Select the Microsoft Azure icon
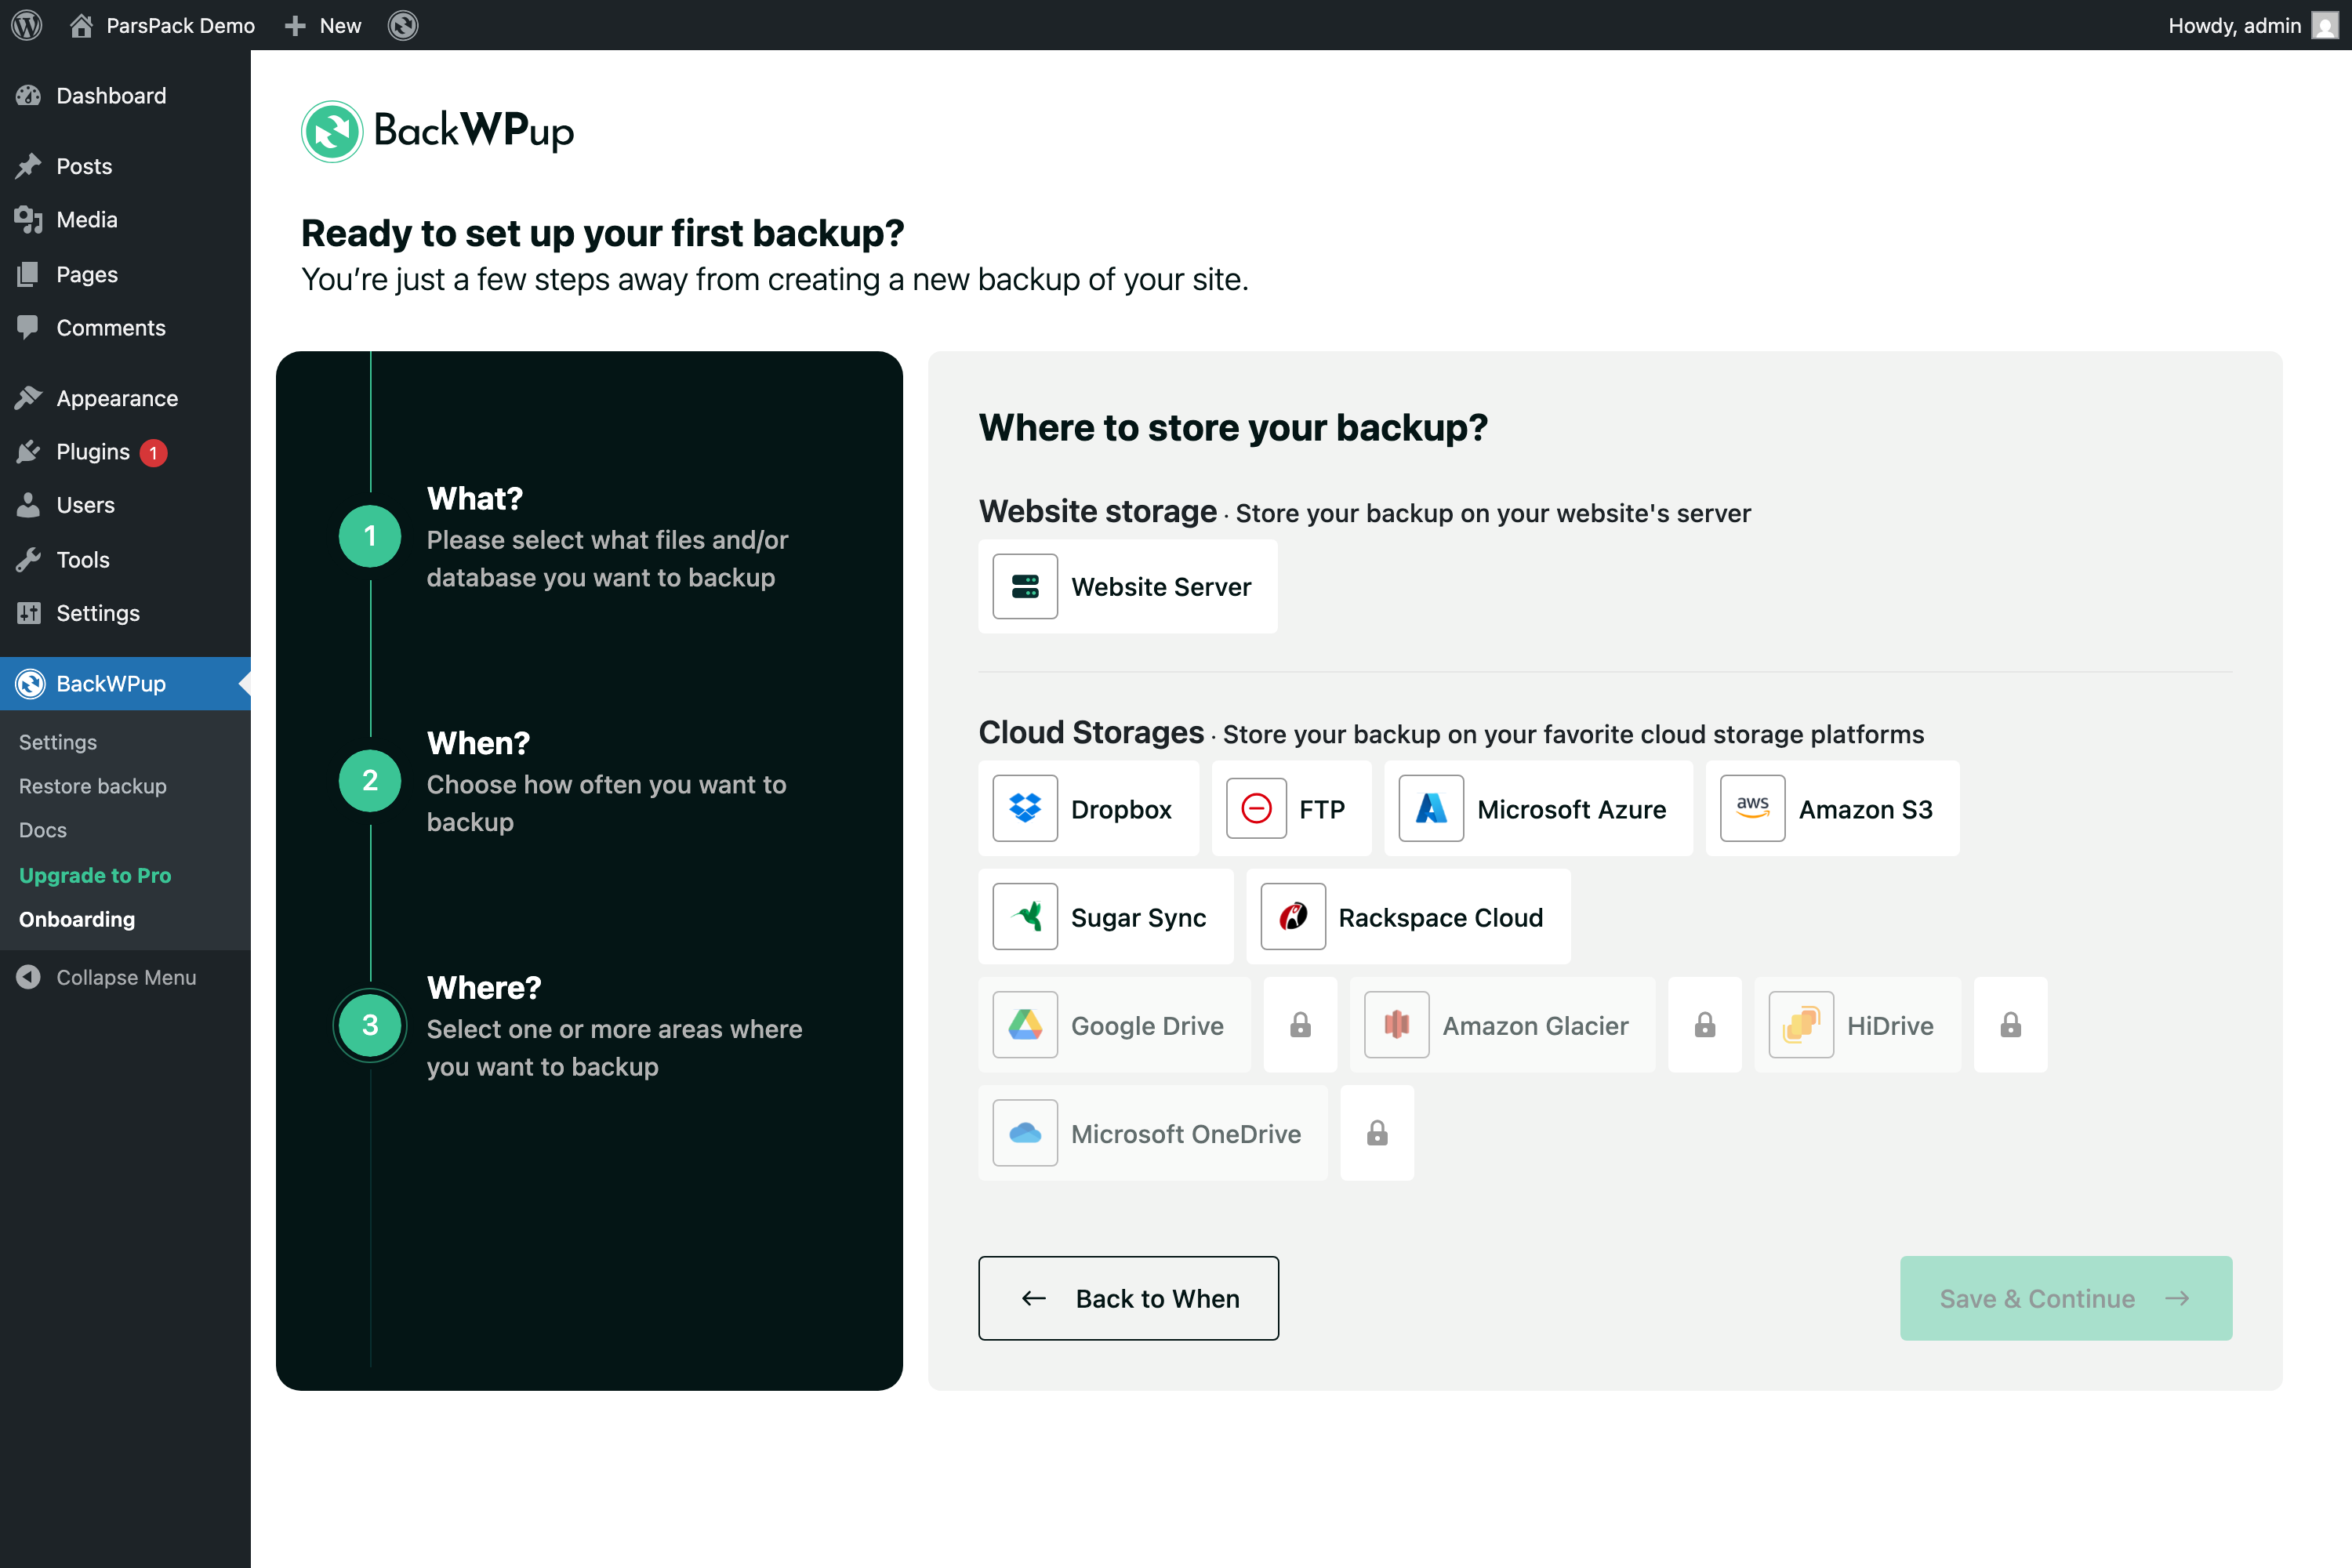 1431,808
